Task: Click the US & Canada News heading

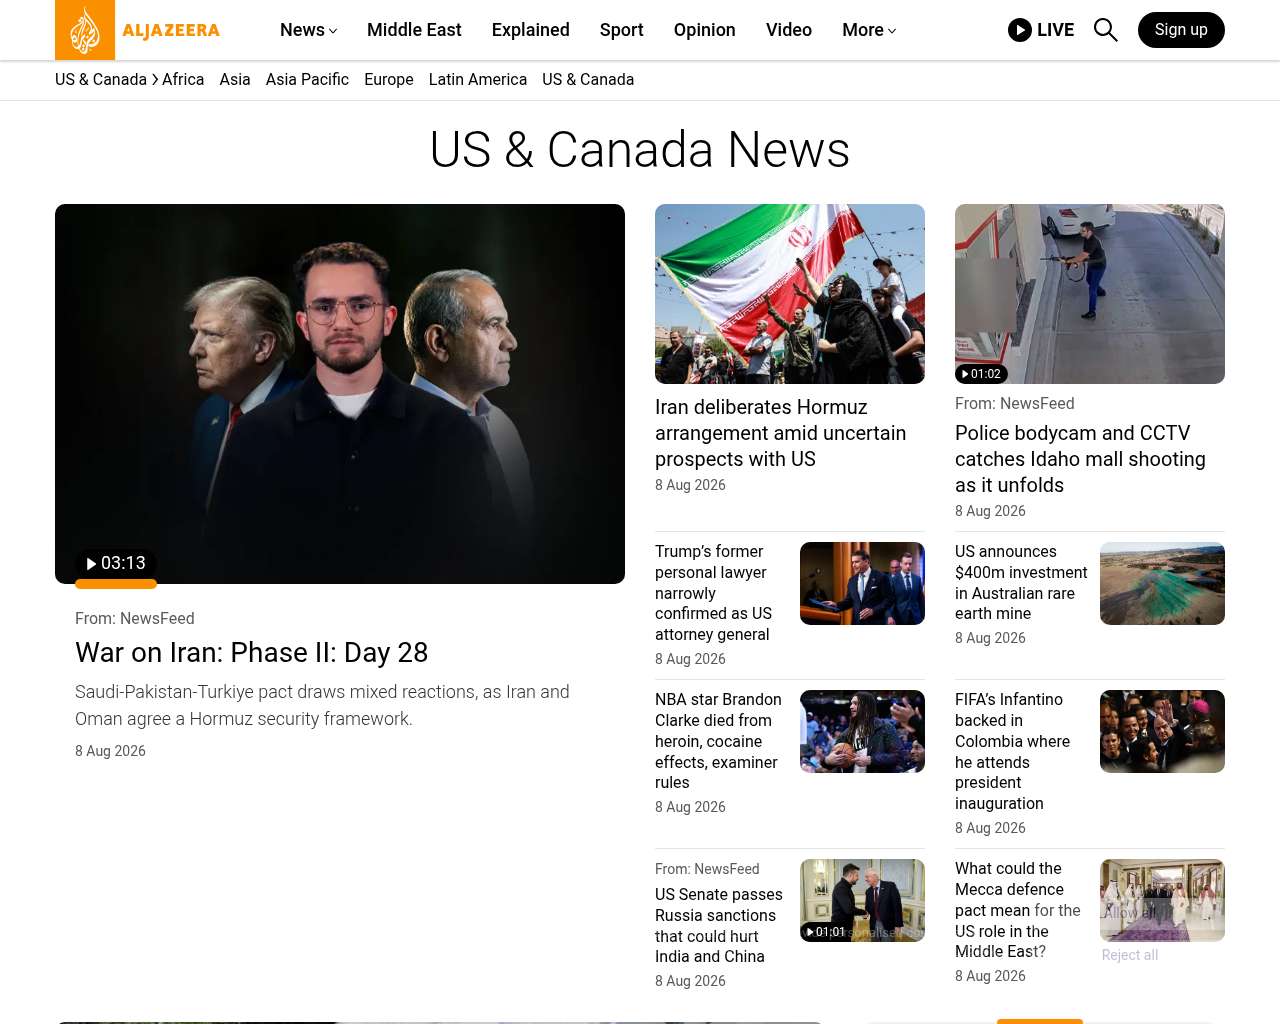Action: [x=640, y=150]
